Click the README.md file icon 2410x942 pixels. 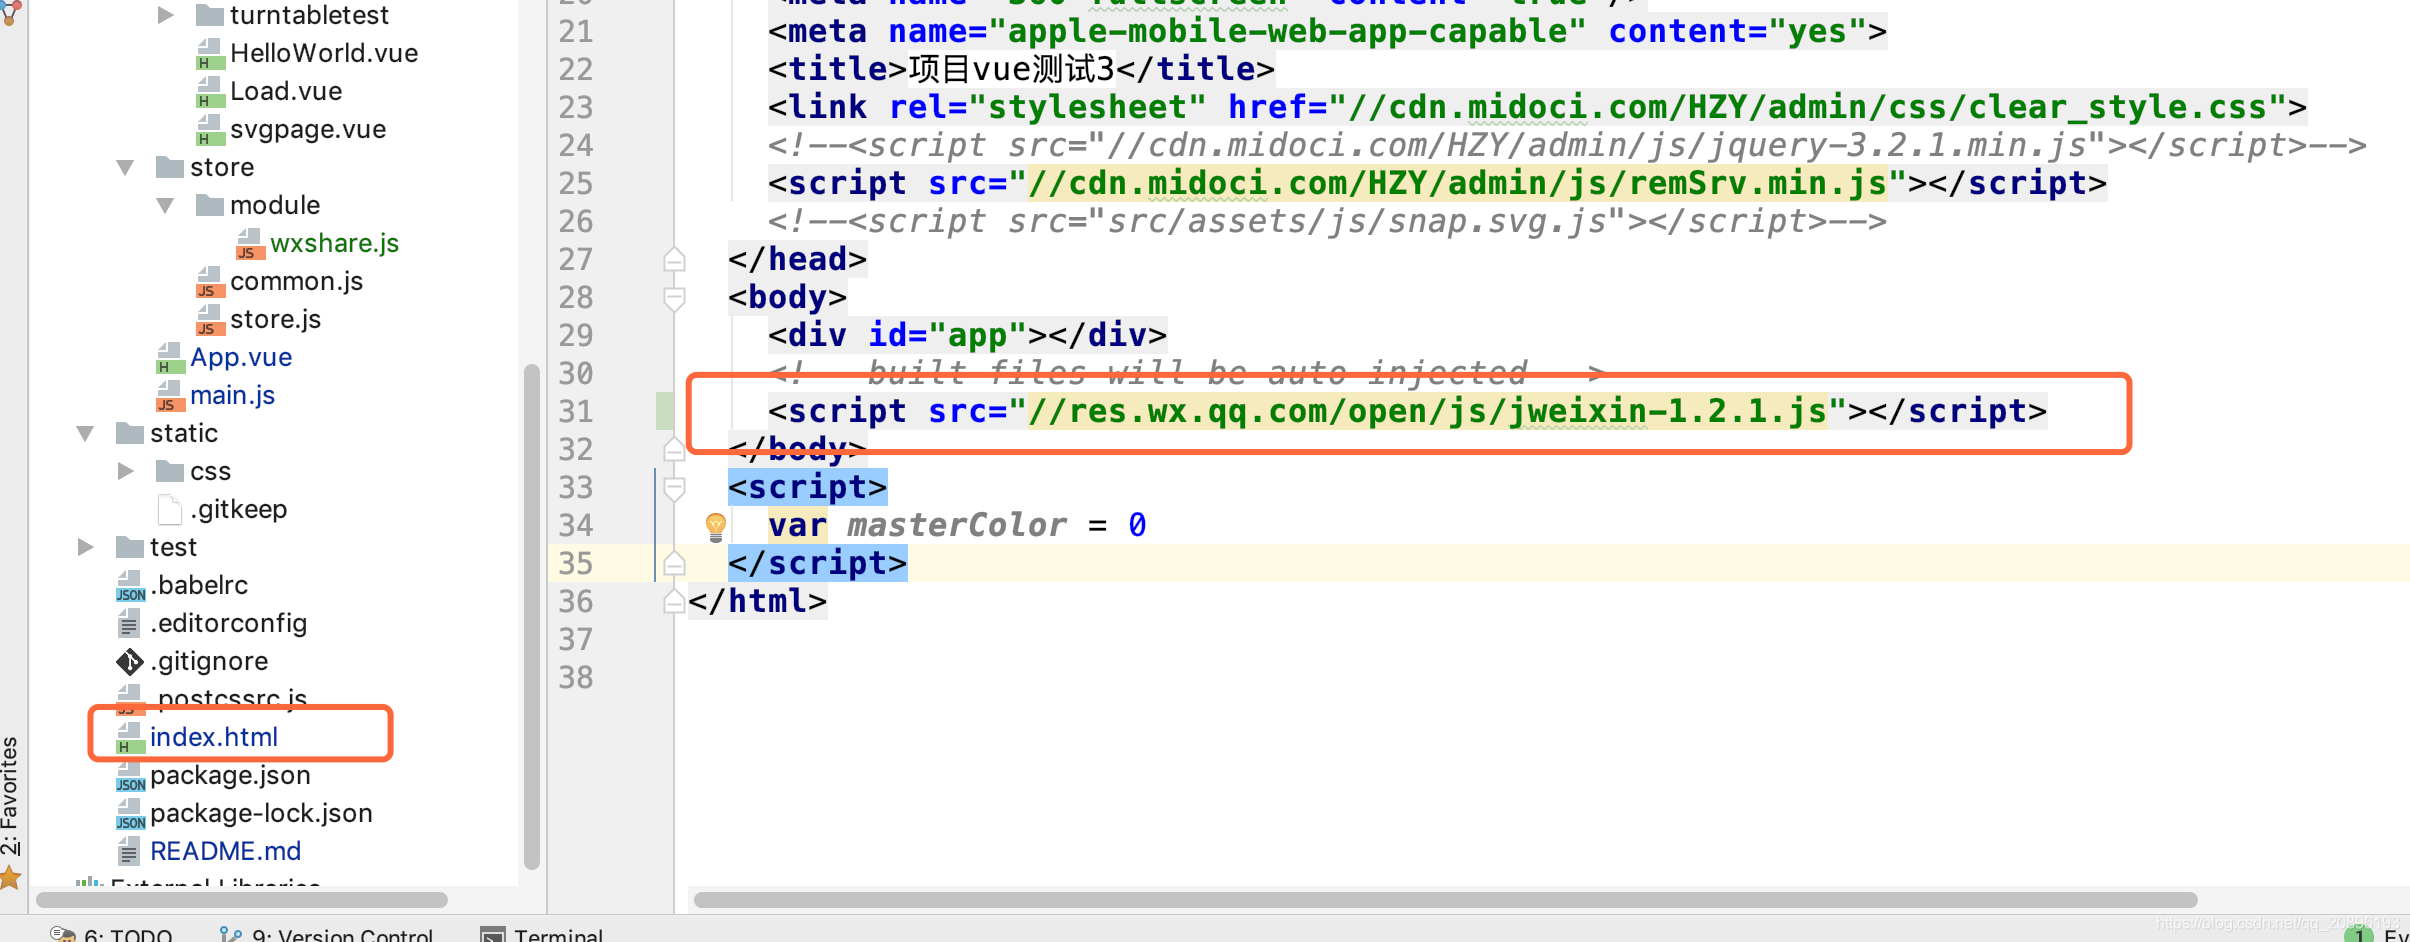point(129,852)
